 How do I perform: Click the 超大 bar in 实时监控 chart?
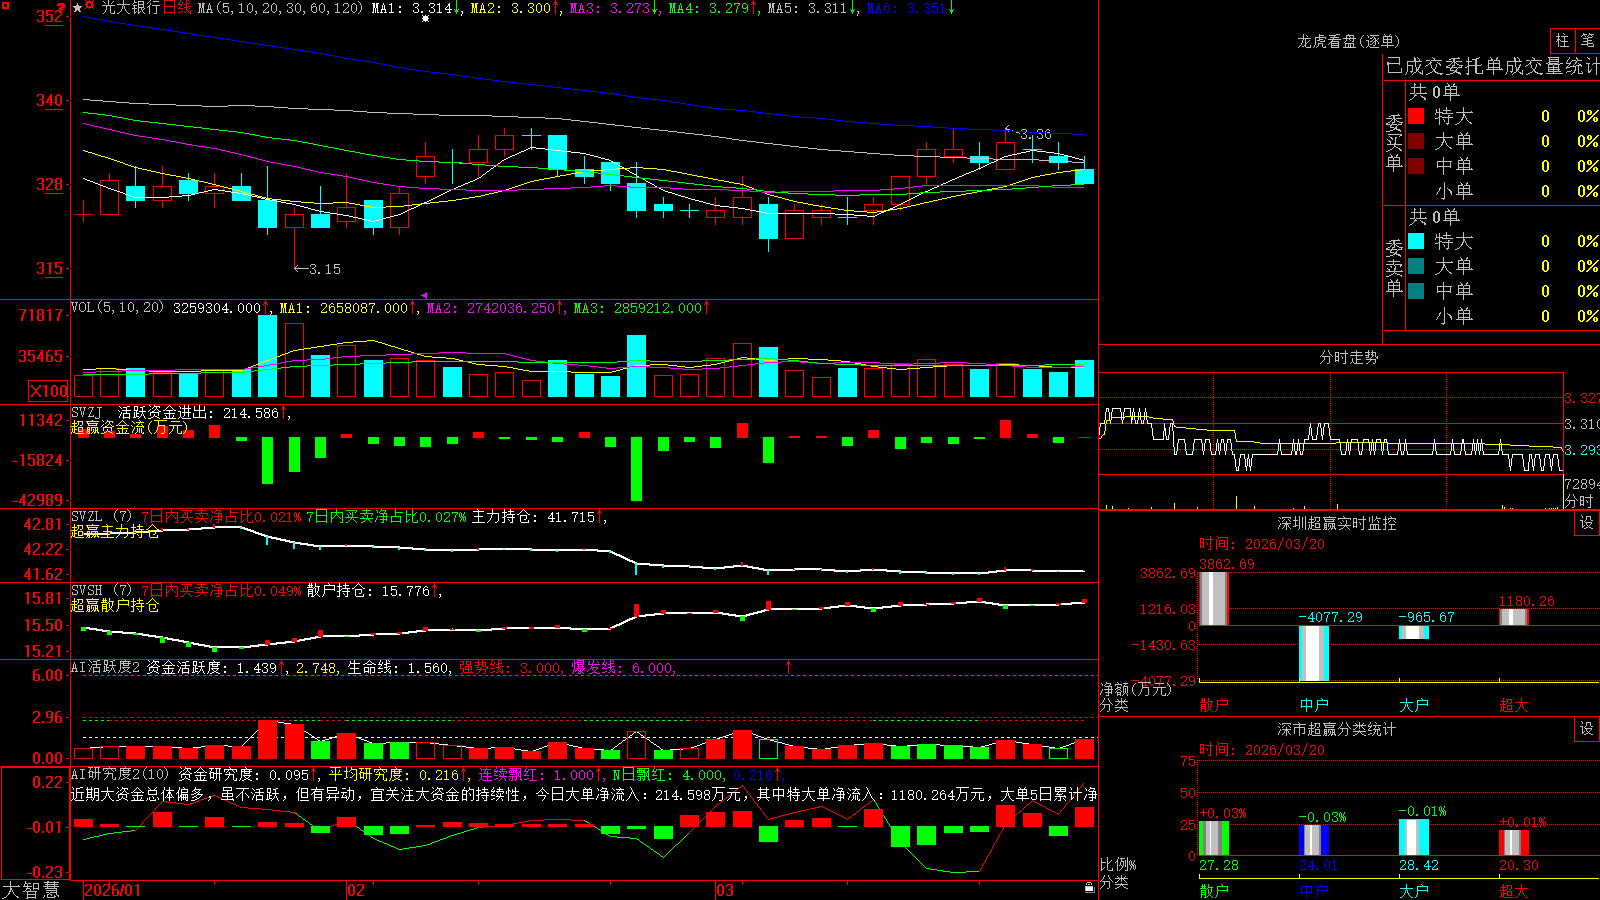pyautogui.click(x=1514, y=617)
